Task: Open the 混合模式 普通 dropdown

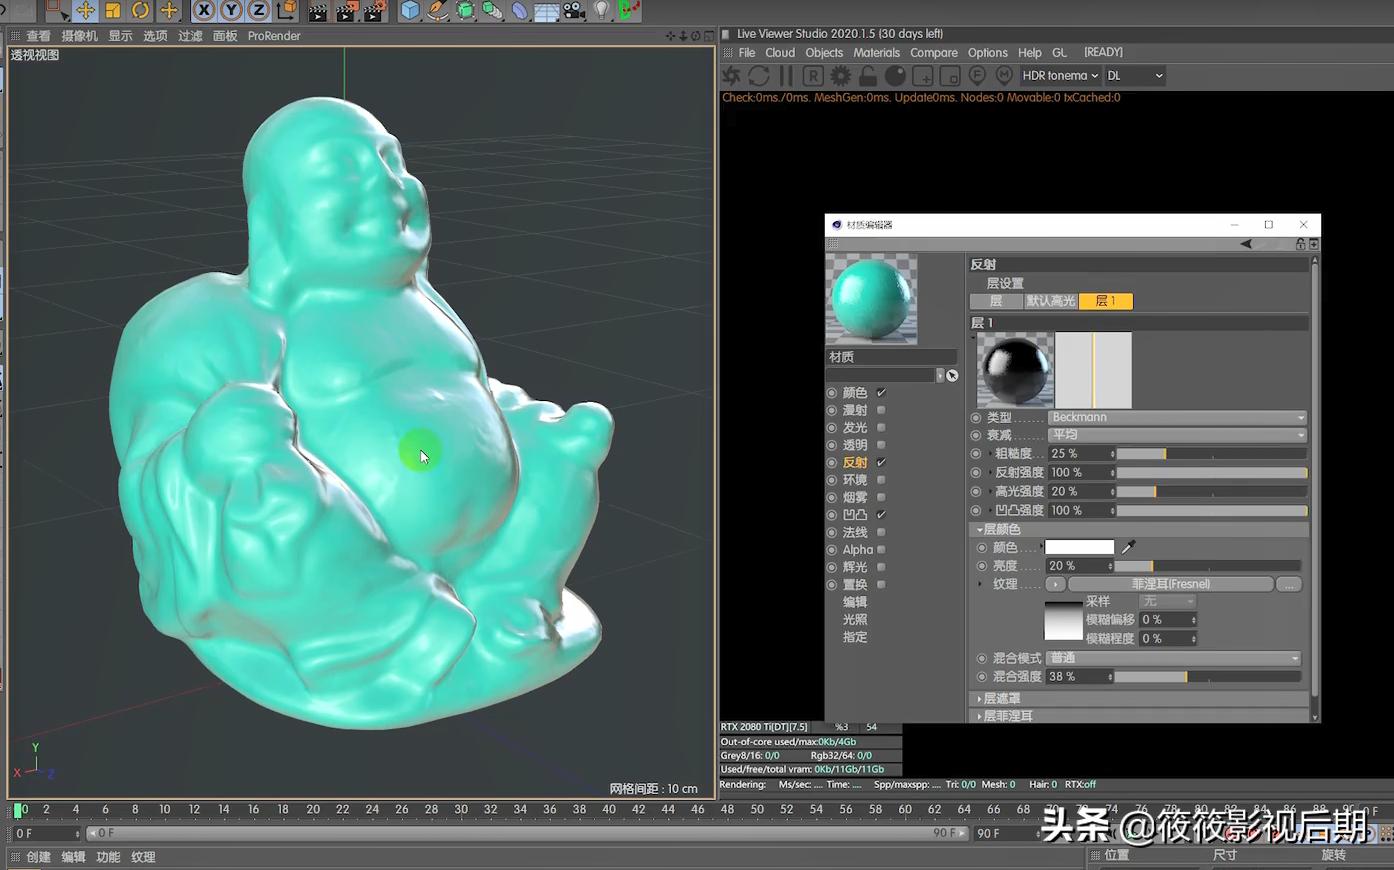Action: [x=1175, y=658]
